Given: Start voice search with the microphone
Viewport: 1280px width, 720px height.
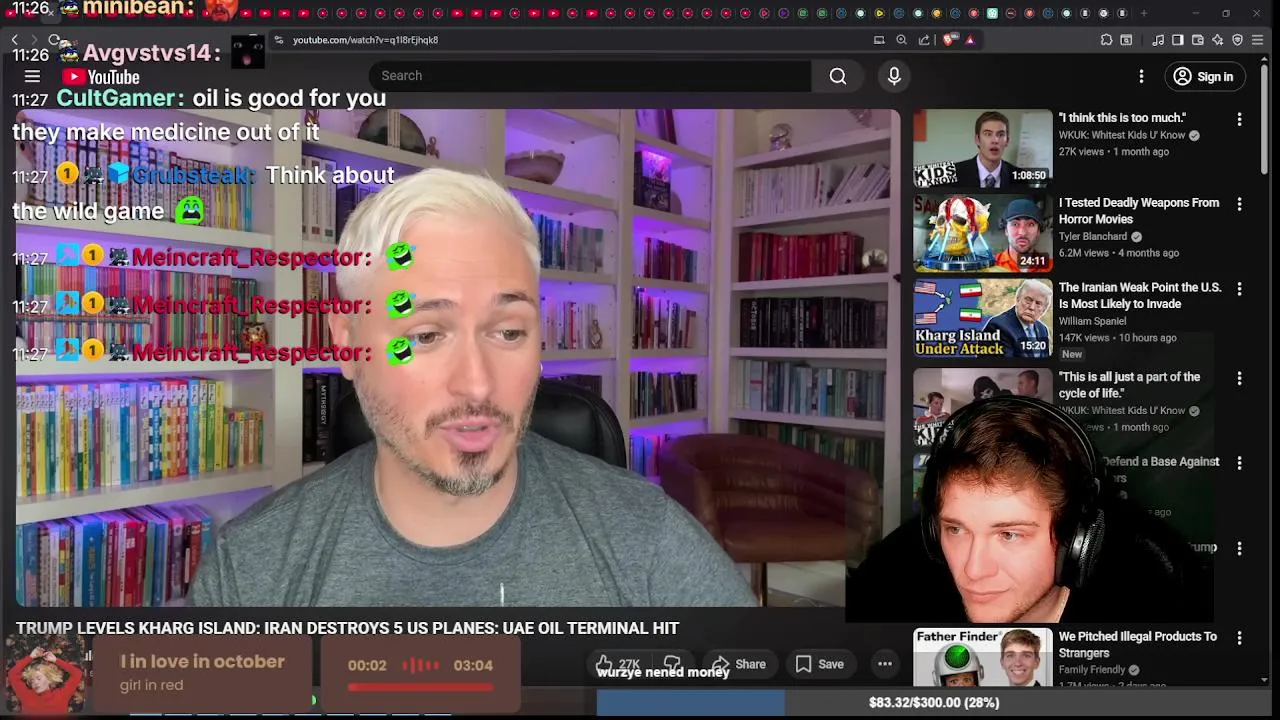Looking at the screenshot, I should (x=894, y=76).
